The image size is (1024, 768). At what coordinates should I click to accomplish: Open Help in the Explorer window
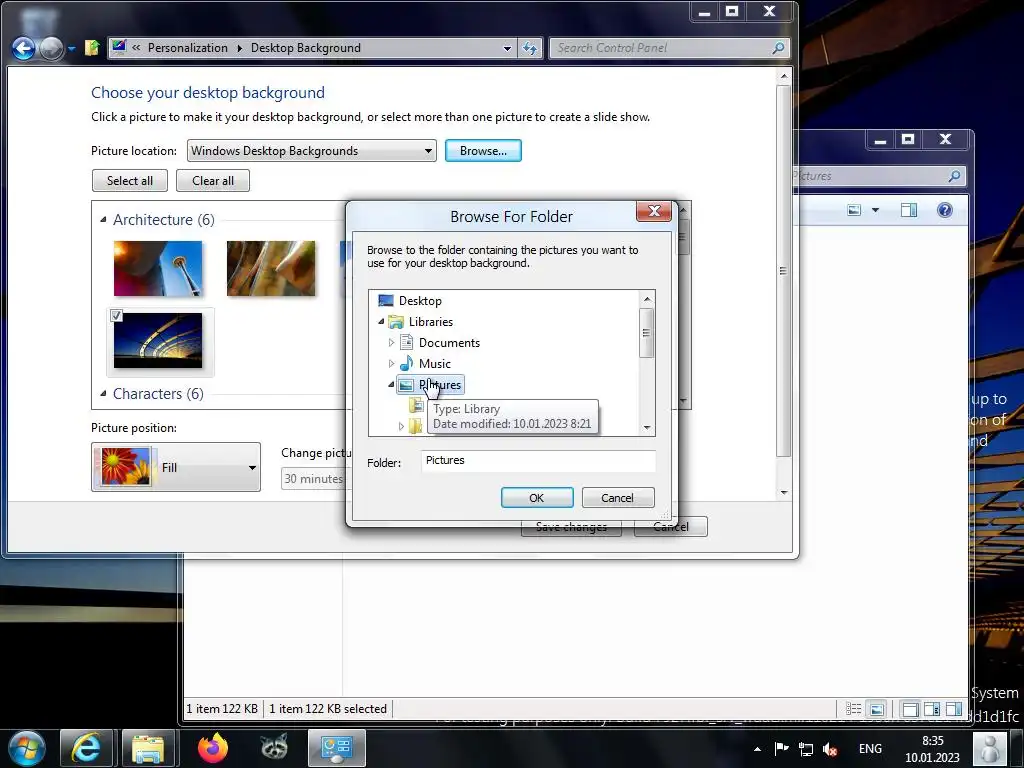coord(944,210)
